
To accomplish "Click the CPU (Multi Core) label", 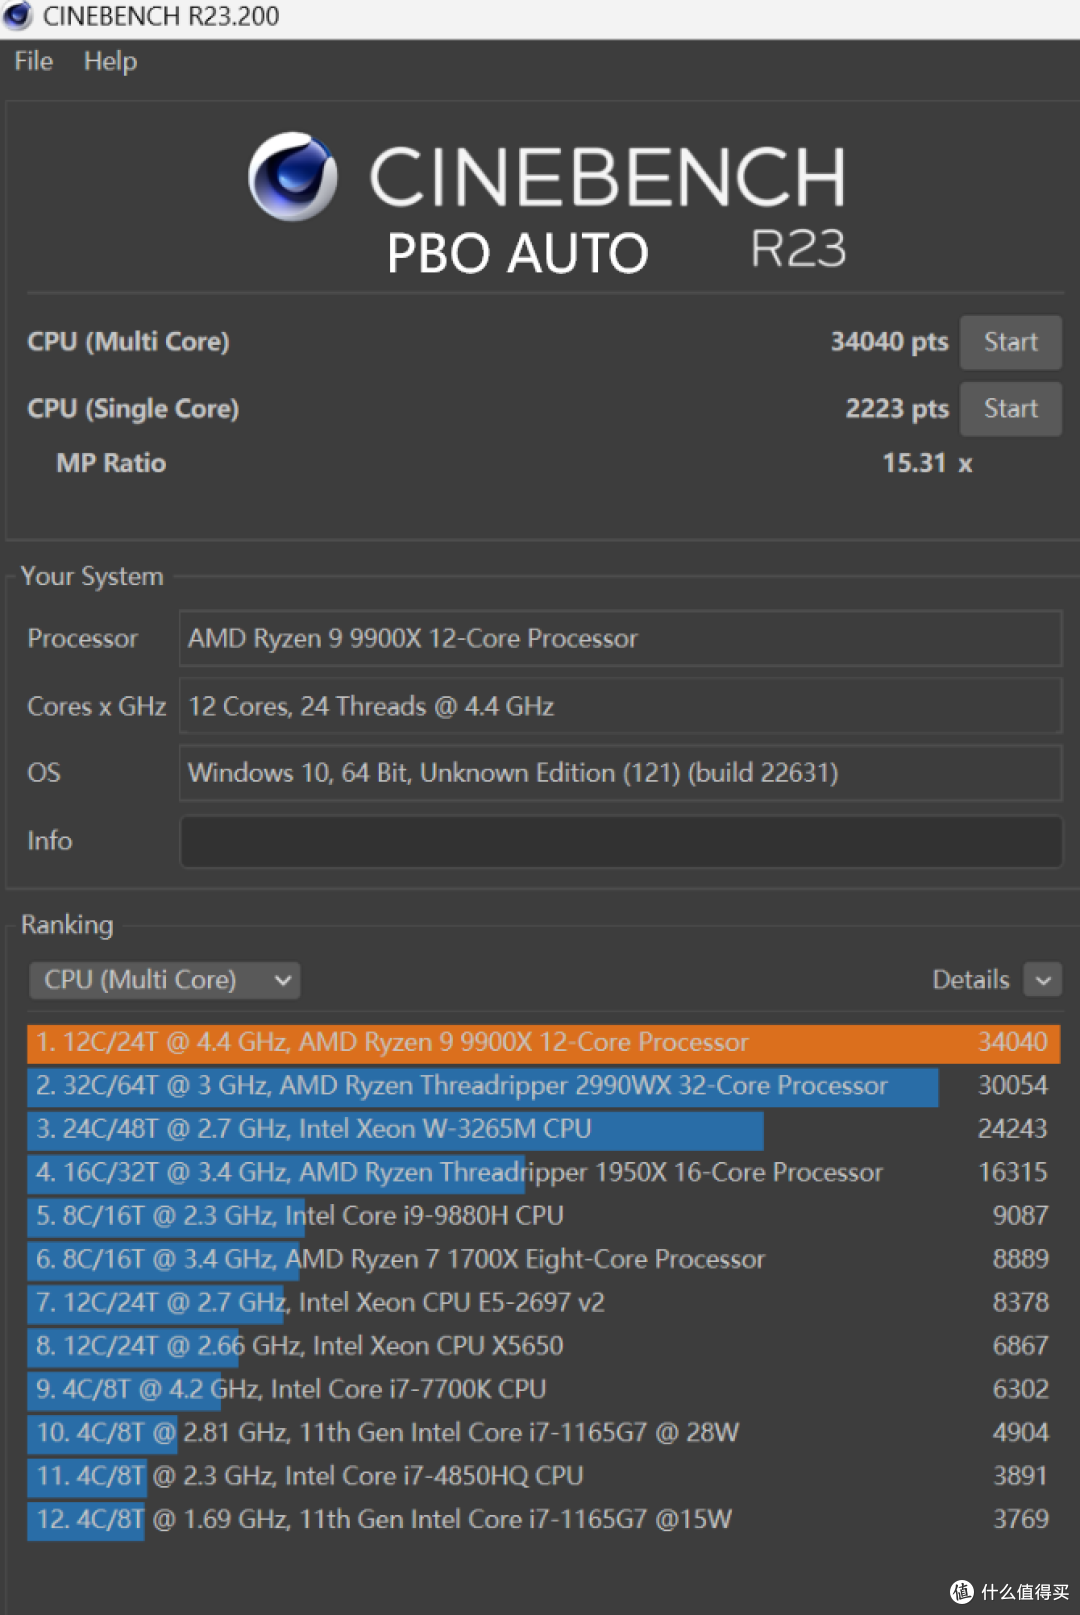I will [128, 342].
